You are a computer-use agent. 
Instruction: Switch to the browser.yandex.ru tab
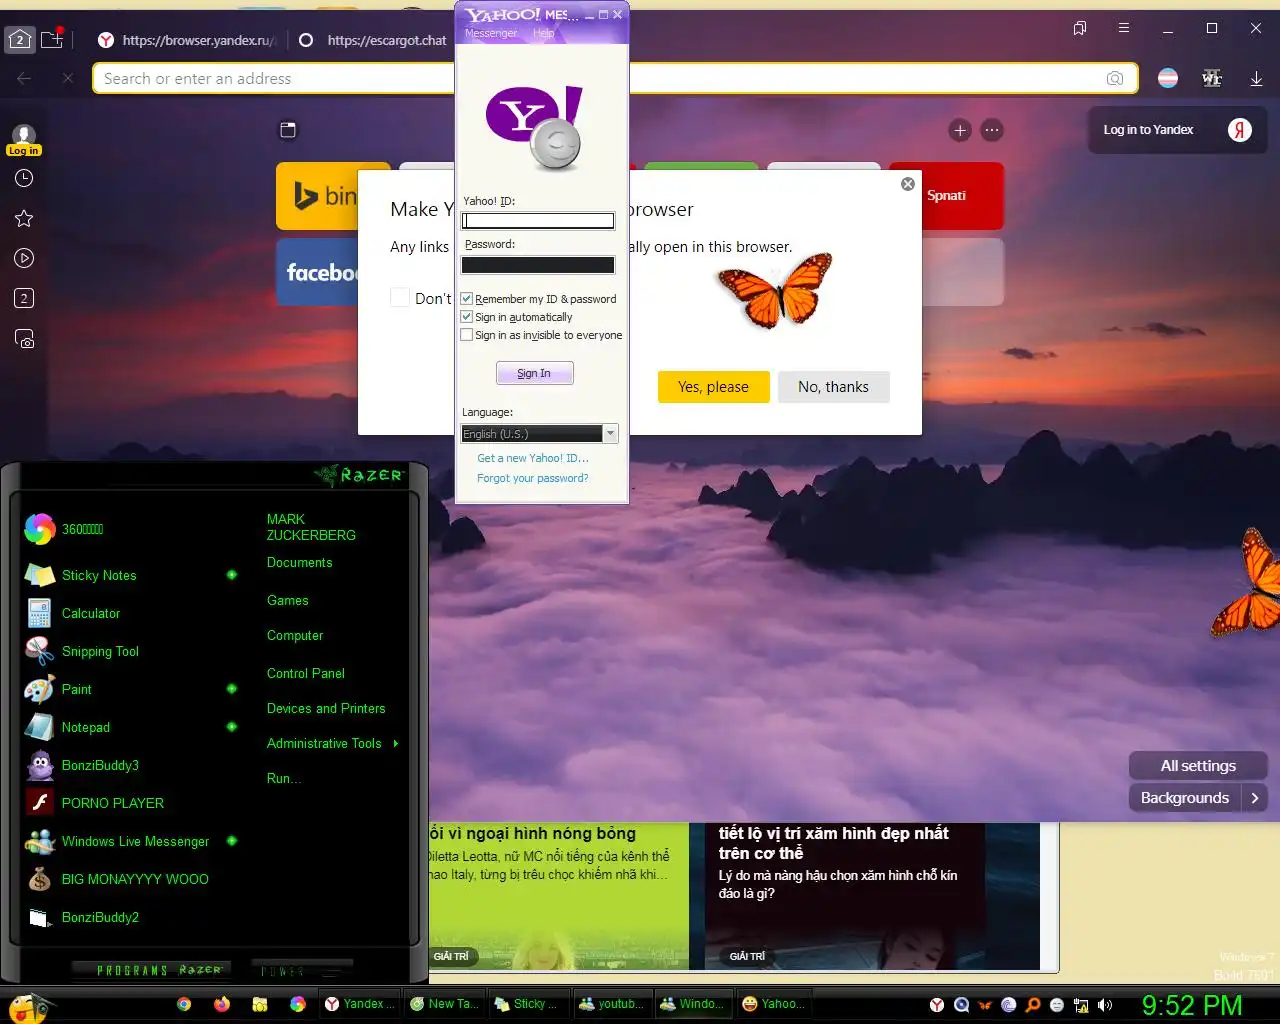click(x=188, y=40)
